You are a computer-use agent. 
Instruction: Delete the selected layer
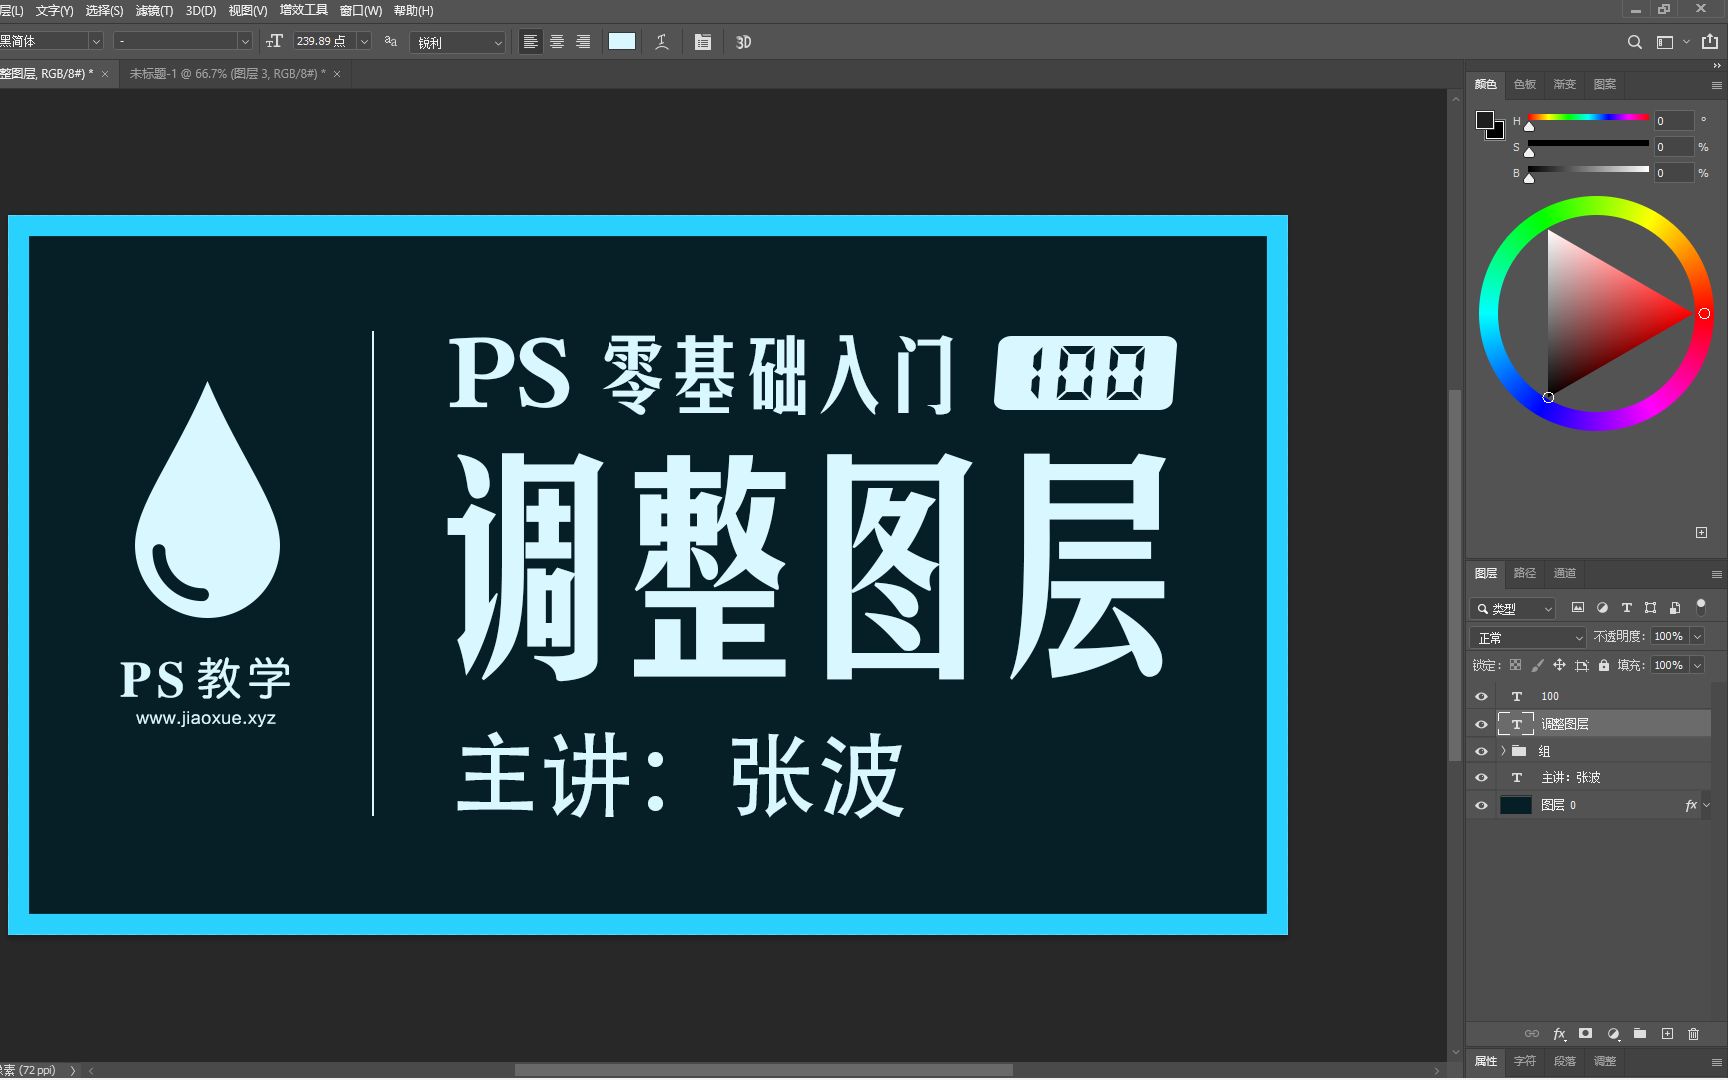(x=1693, y=1034)
